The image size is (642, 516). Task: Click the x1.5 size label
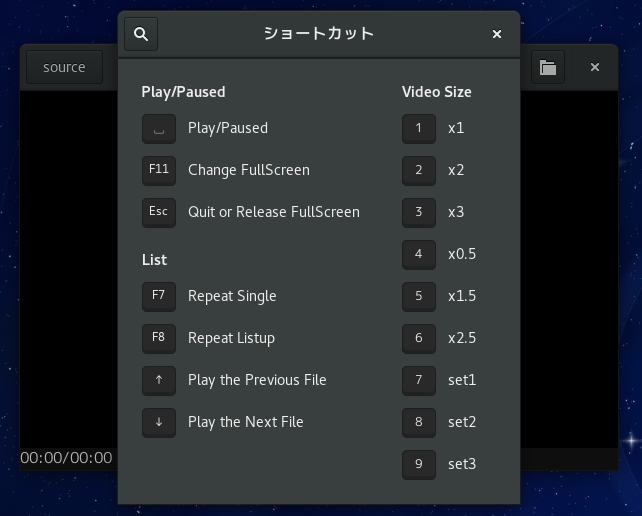point(462,296)
